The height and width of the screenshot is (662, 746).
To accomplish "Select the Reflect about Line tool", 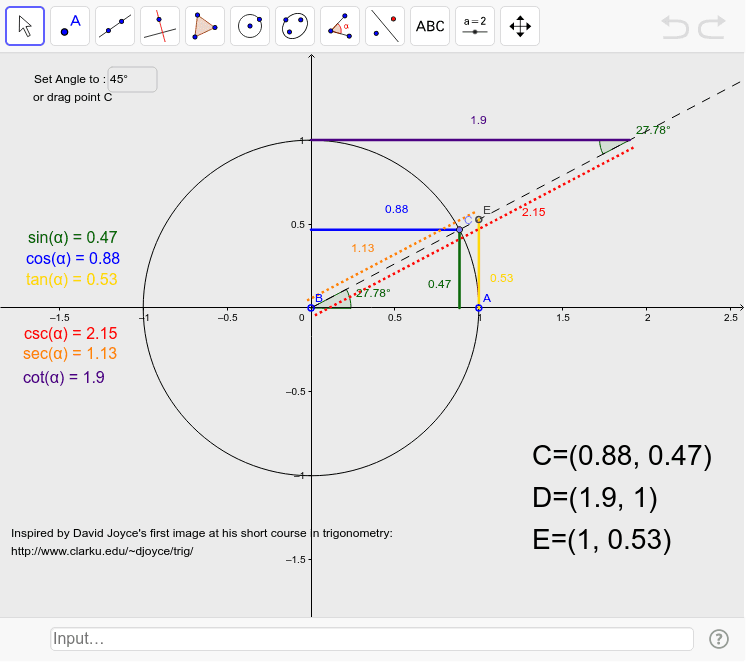I will [x=384, y=26].
